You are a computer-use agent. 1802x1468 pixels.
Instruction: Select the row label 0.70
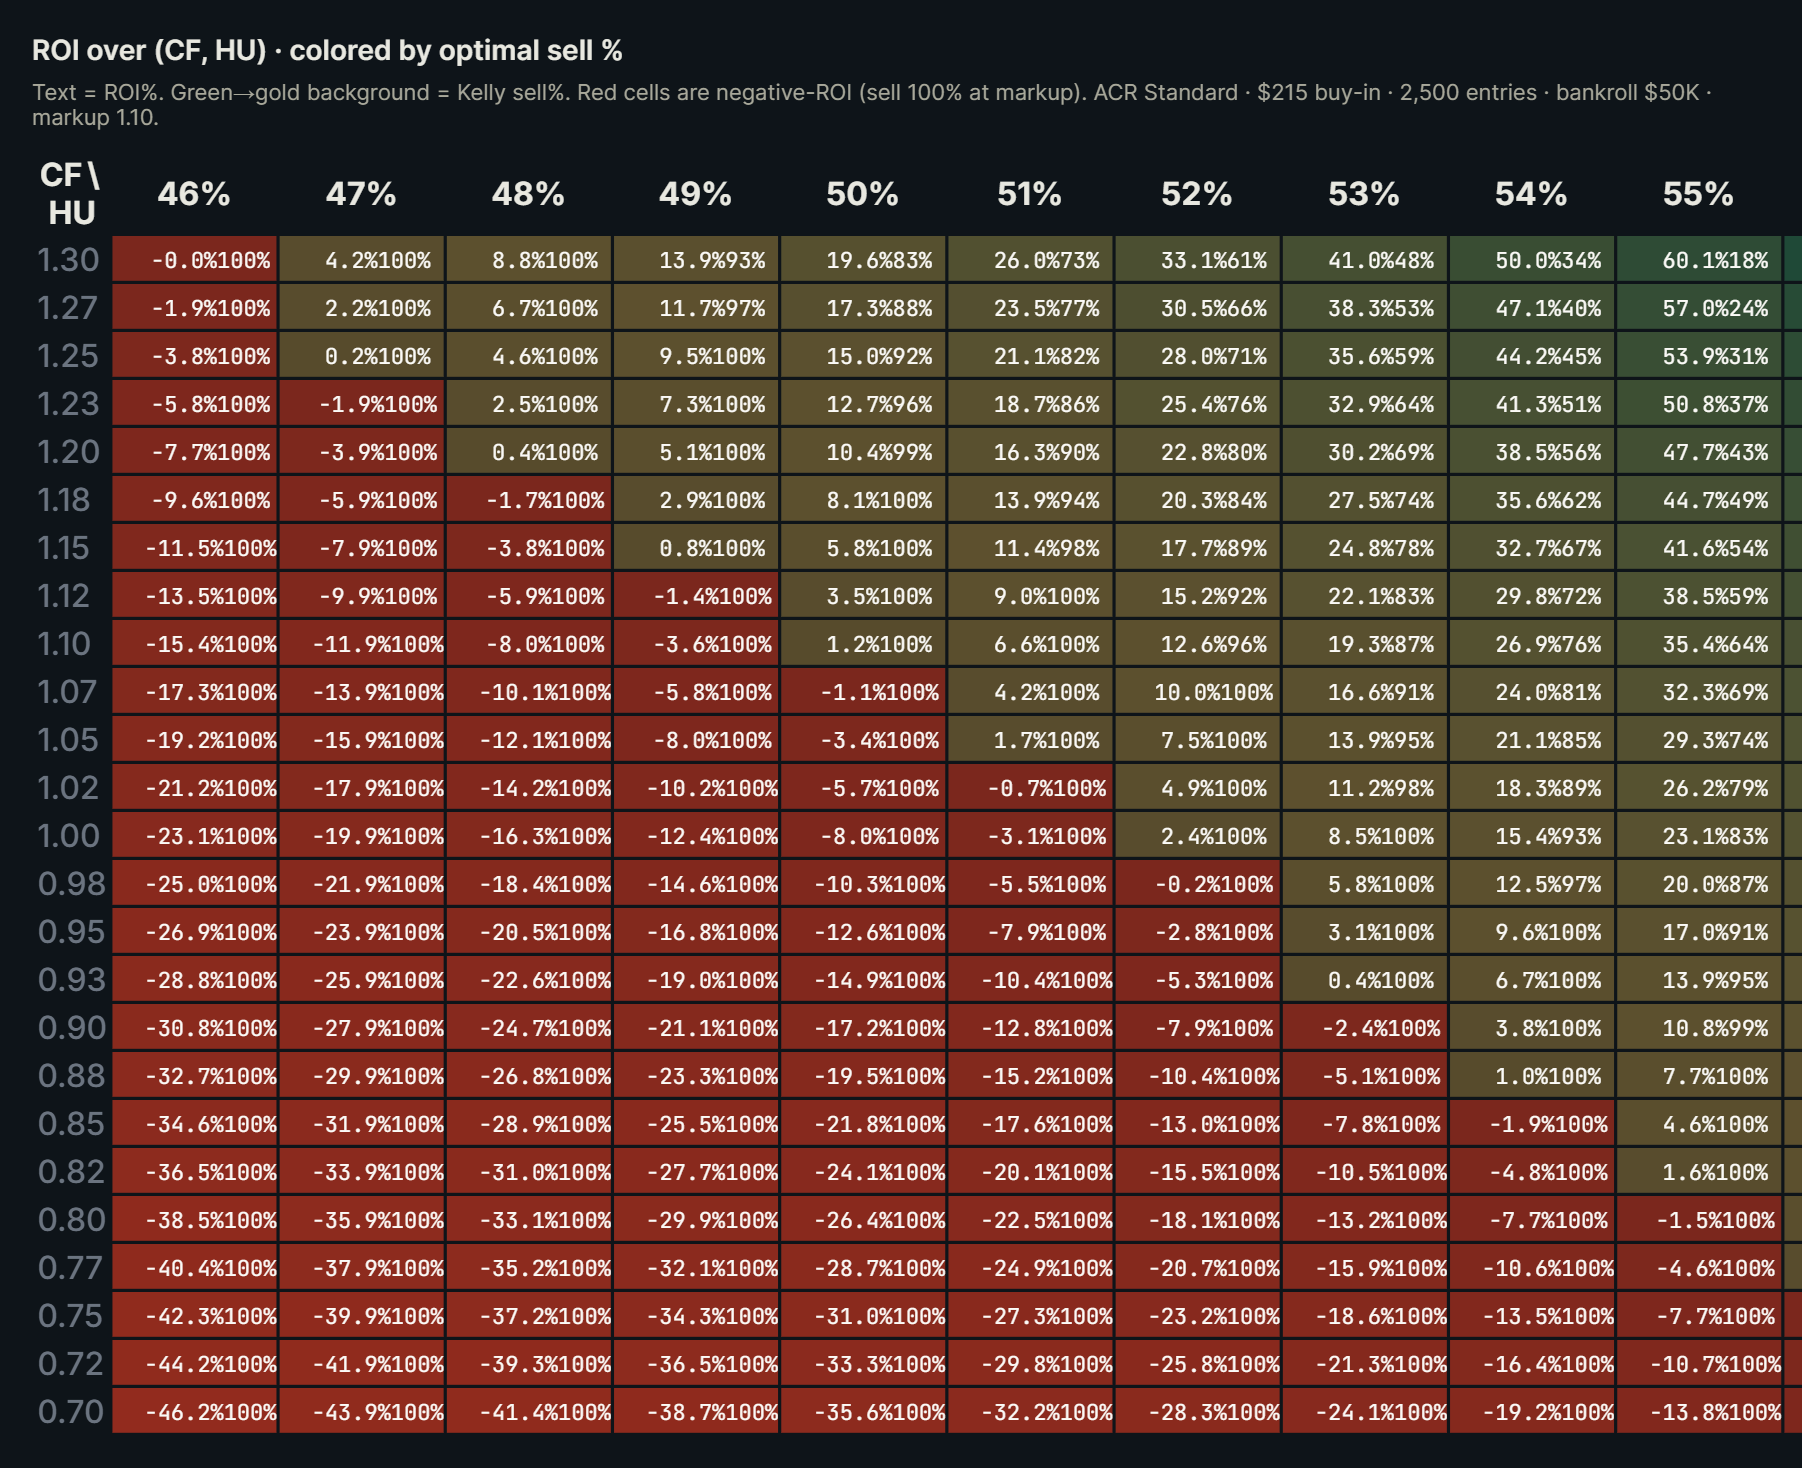[67, 1412]
